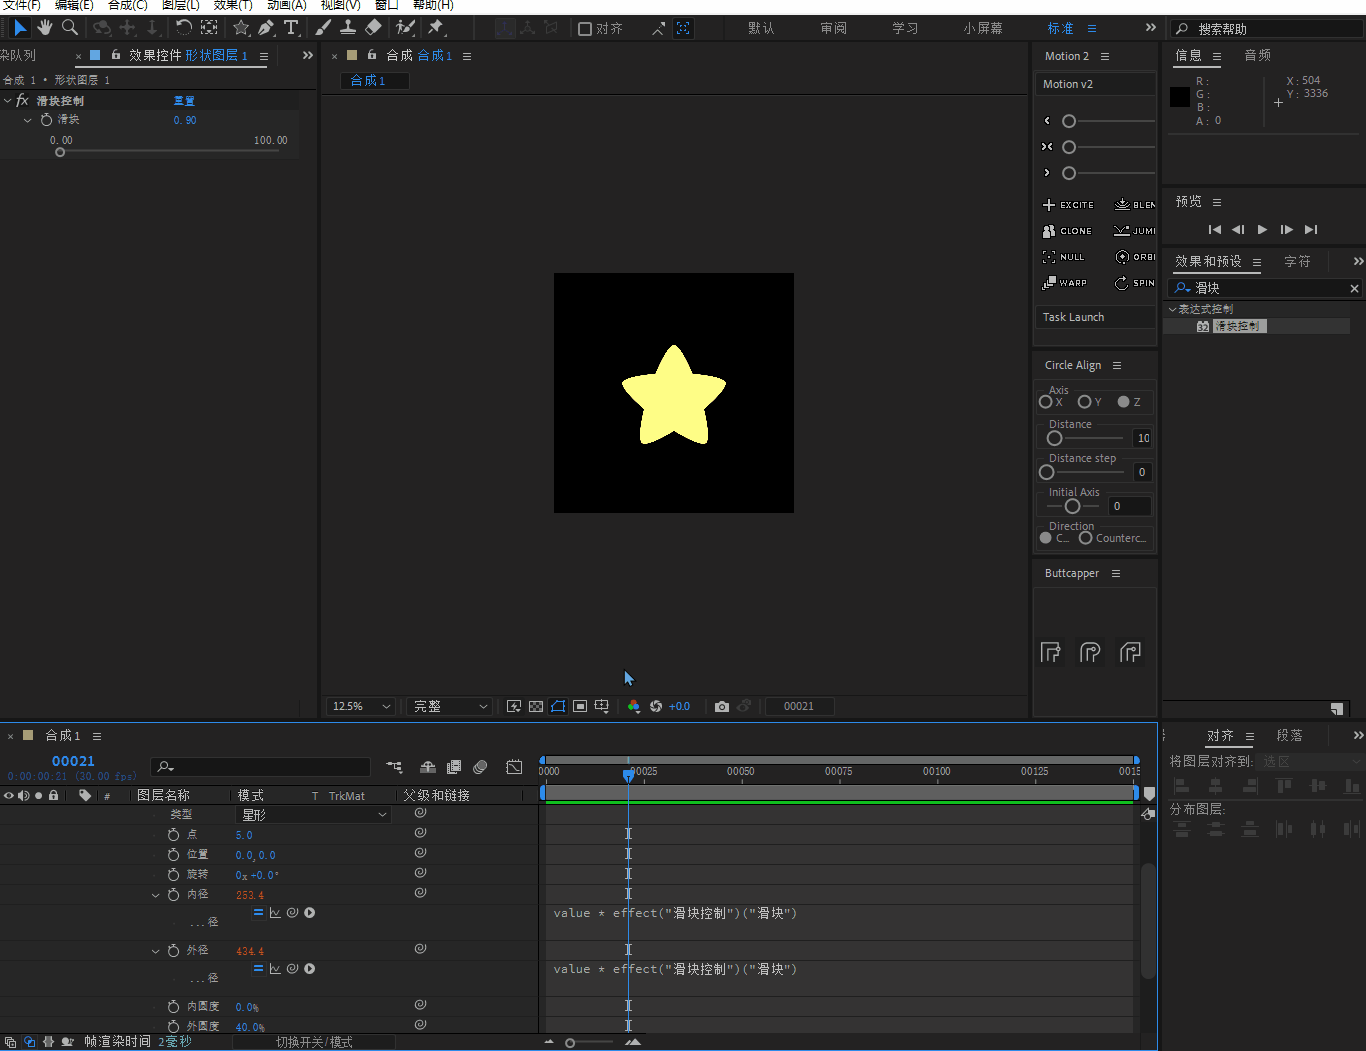Viewport: 1366px width, 1051px height.
Task: Click 重置 for 滑块控制 effect
Action: click(184, 101)
